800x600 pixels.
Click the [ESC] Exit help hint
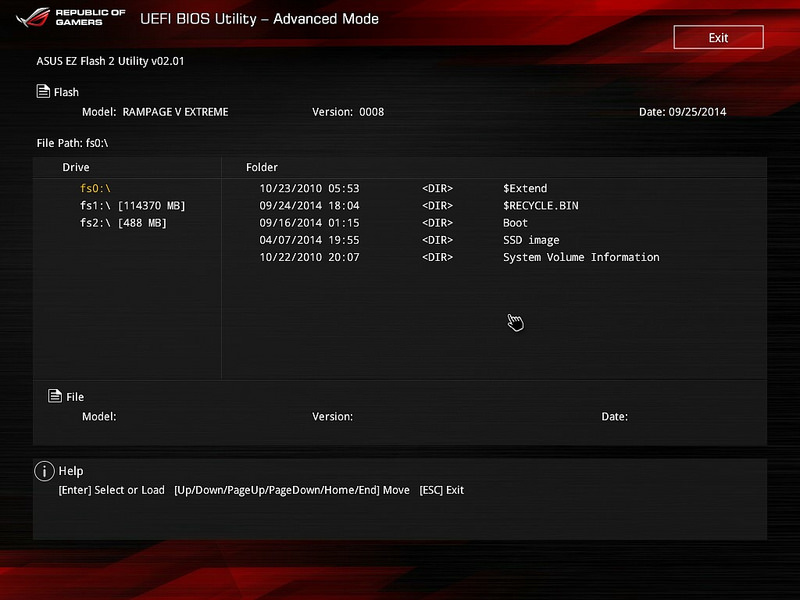(441, 490)
